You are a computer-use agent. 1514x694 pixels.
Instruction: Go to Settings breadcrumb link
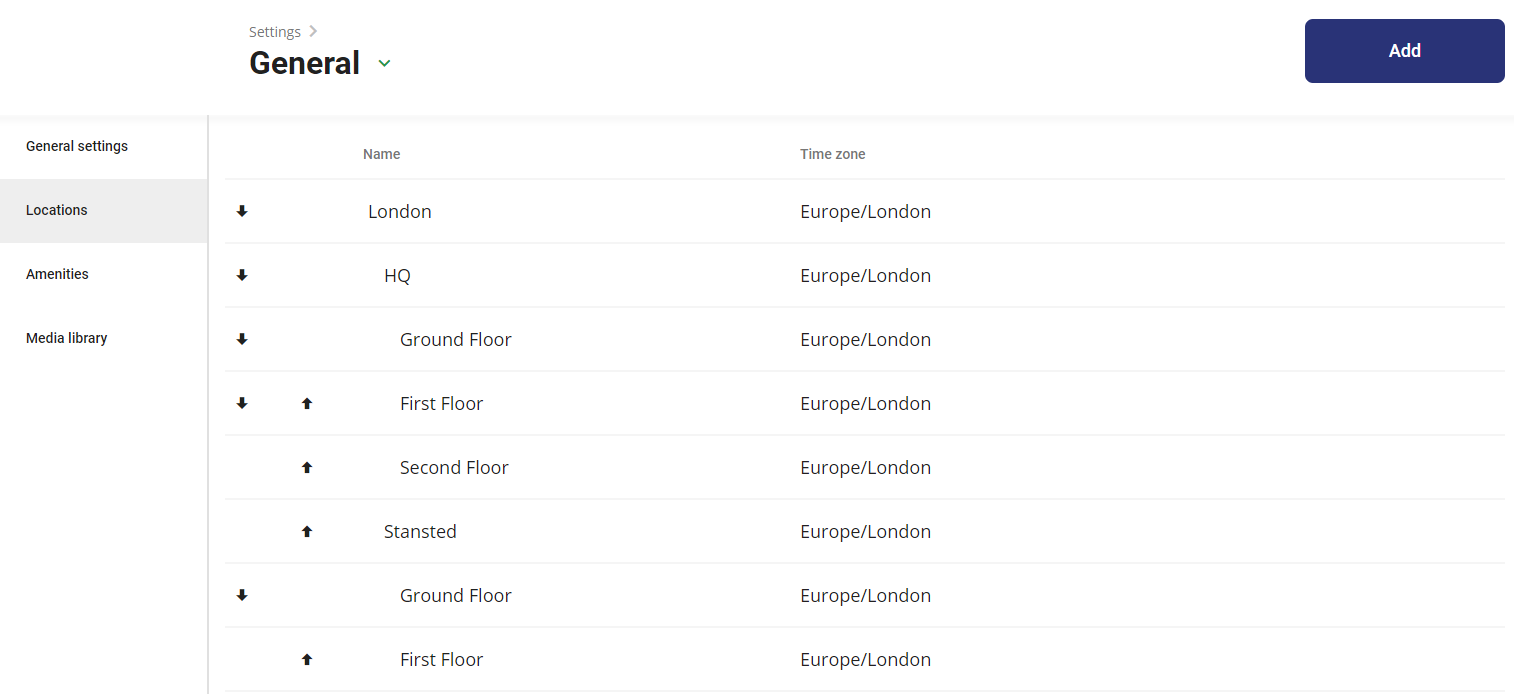tap(275, 32)
